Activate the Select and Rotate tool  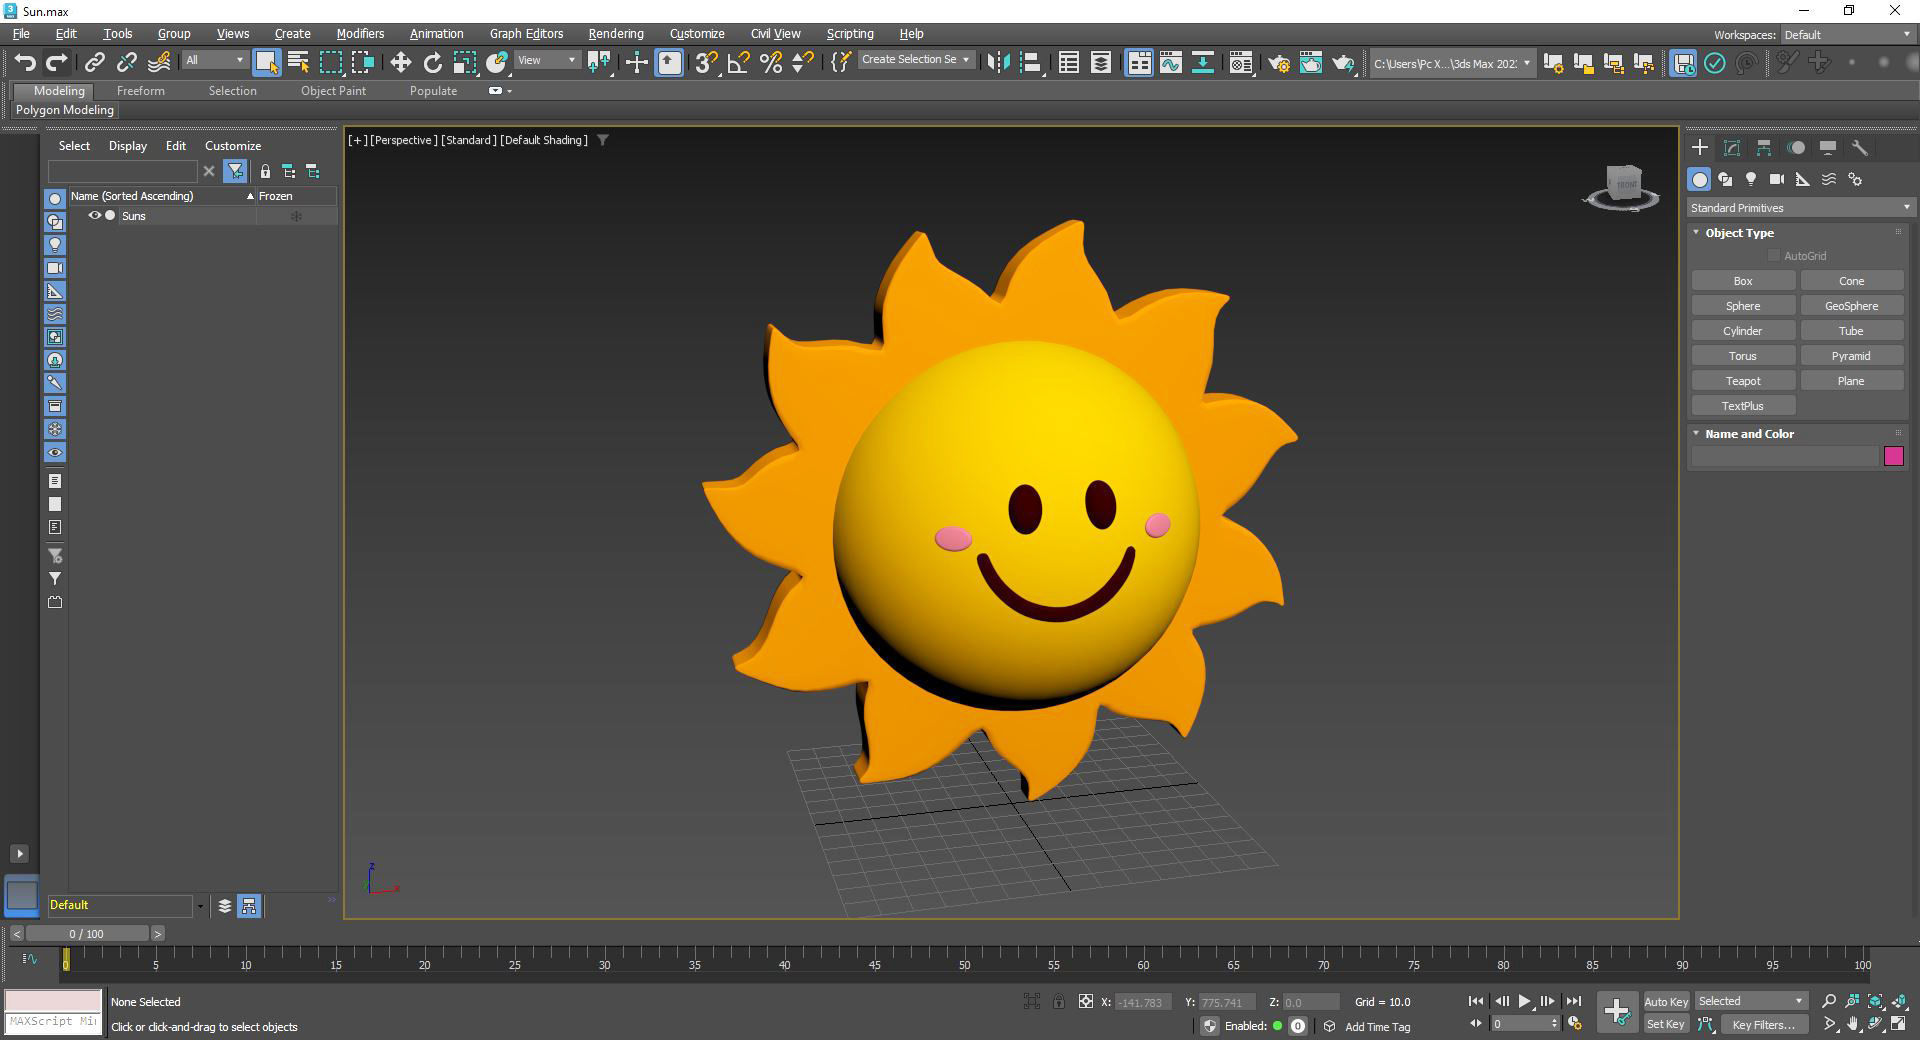point(432,63)
